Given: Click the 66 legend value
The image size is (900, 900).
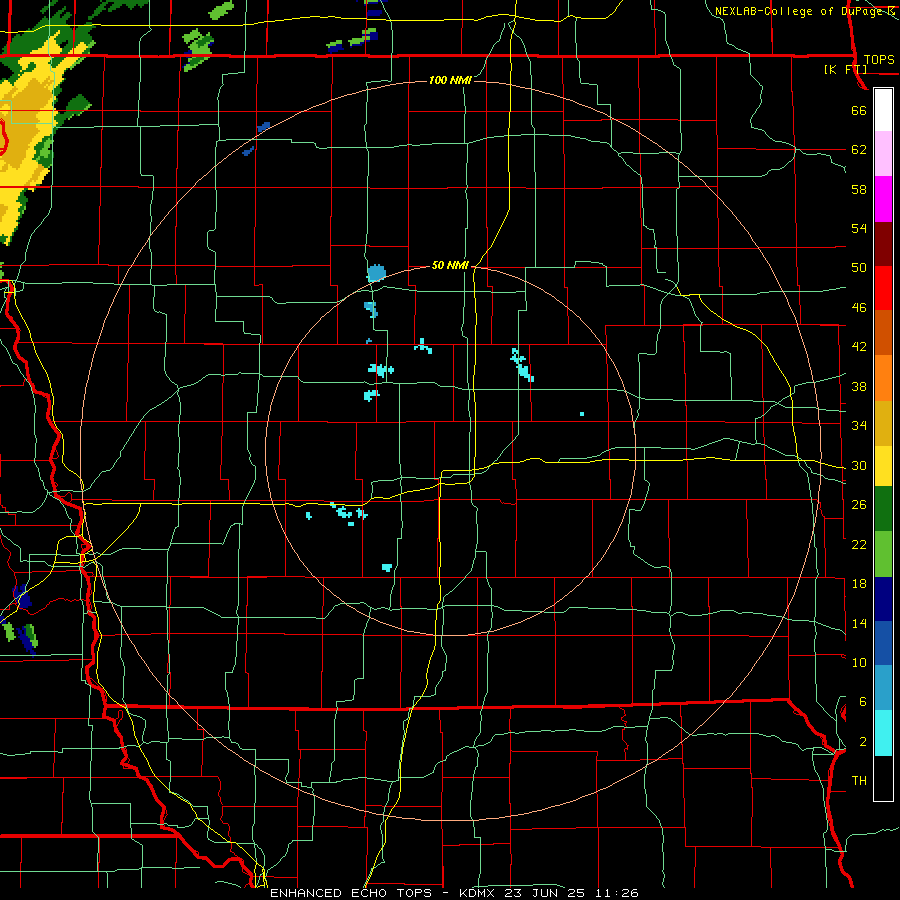Looking at the screenshot, I should point(859,110).
